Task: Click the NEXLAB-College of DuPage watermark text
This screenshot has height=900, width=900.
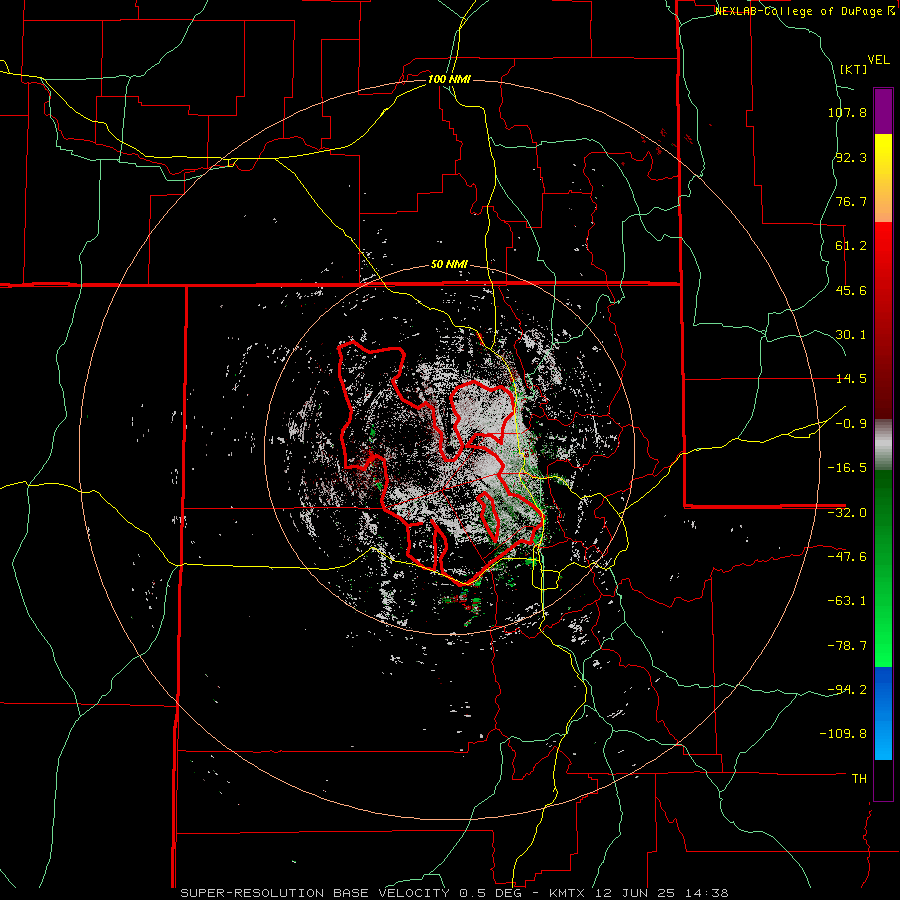Action: click(805, 11)
